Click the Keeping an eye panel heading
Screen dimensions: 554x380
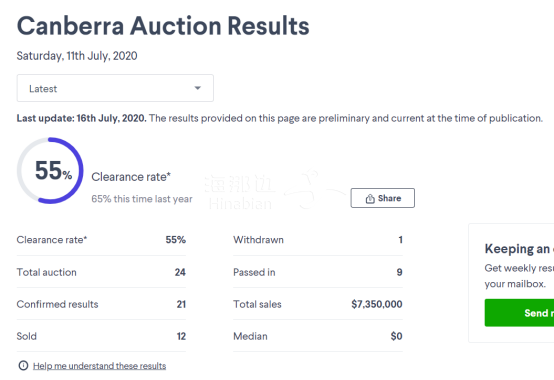[519, 249]
